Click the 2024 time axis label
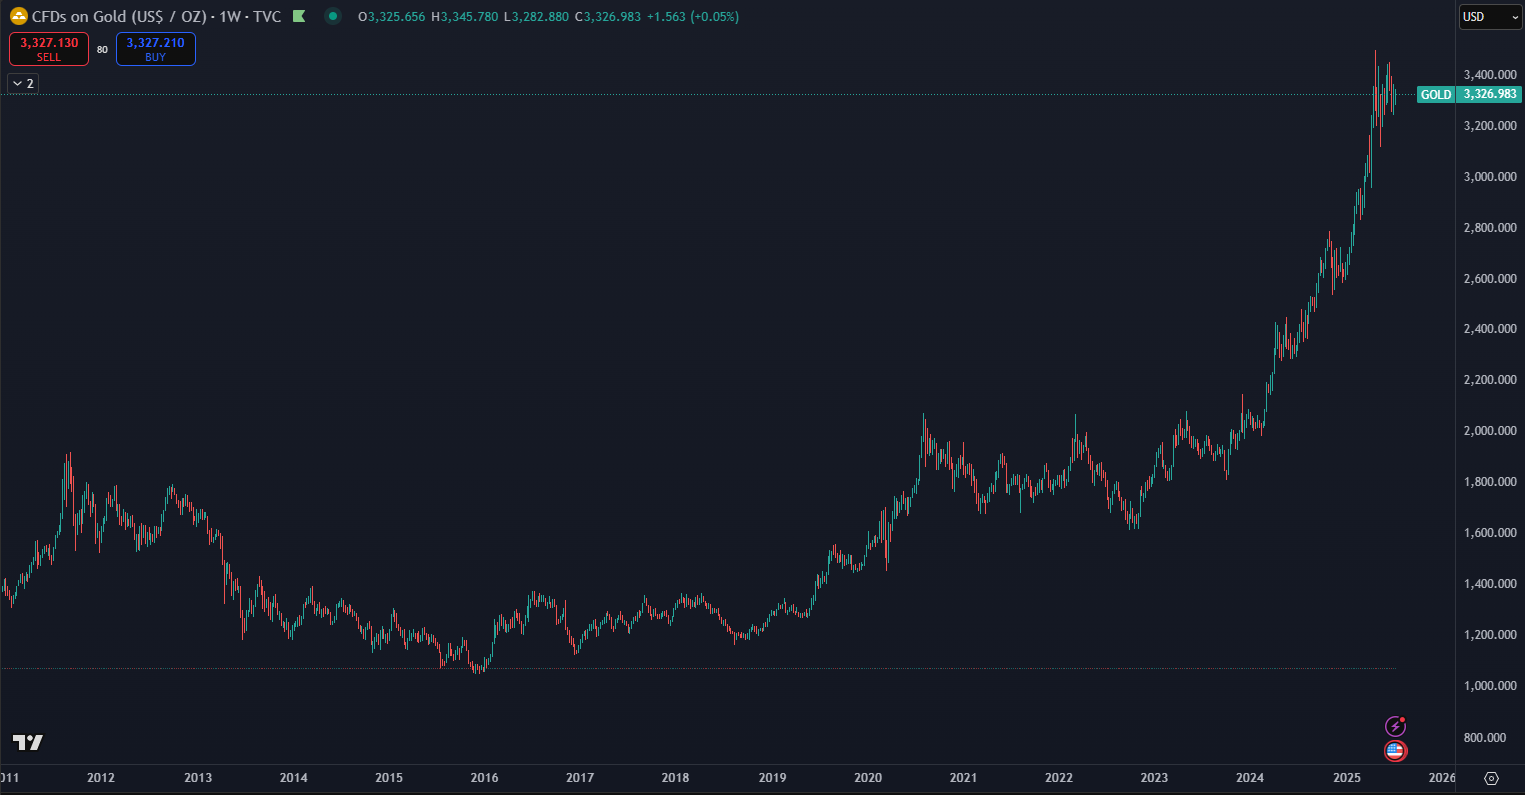 click(x=1250, y=778)
